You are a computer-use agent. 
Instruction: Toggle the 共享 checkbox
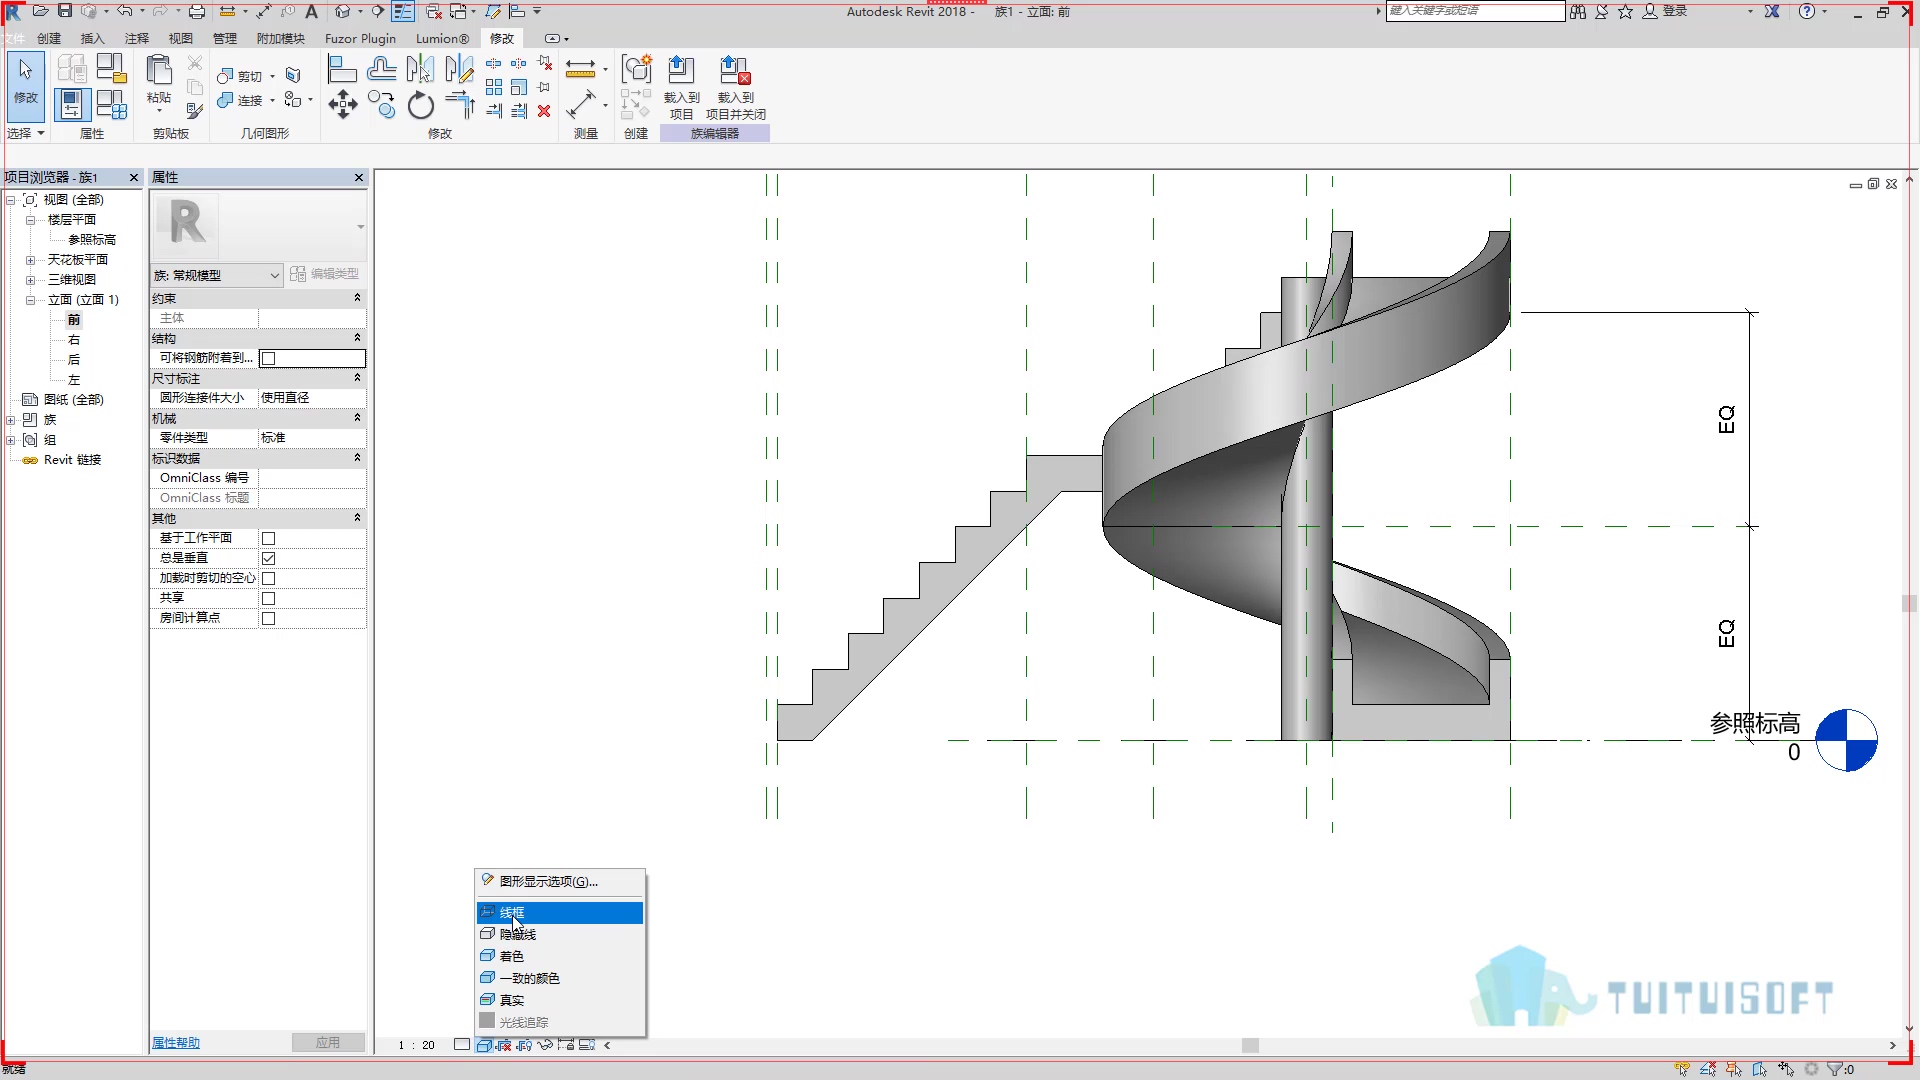[268, 598]
